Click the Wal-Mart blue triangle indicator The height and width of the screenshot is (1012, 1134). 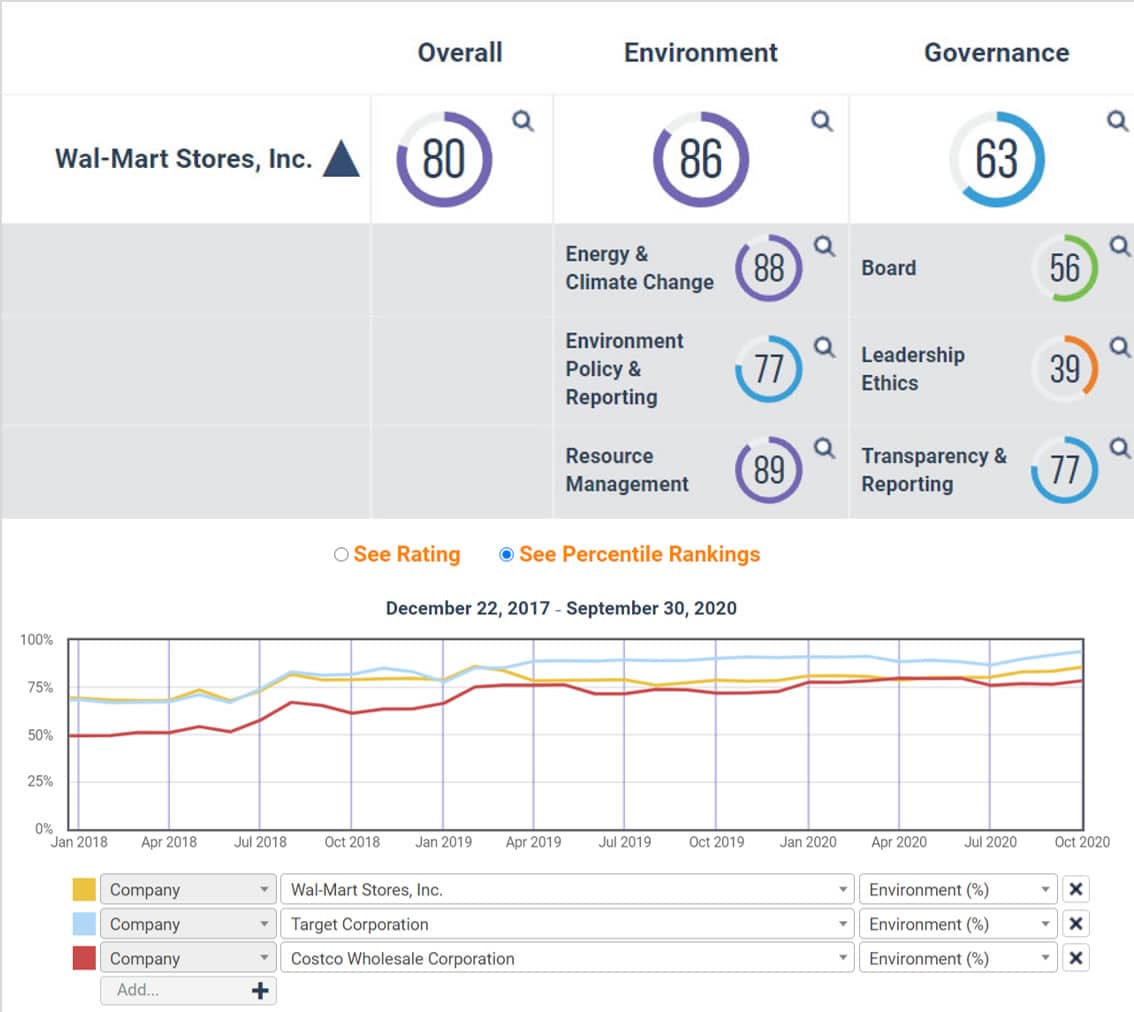(341, 159)
